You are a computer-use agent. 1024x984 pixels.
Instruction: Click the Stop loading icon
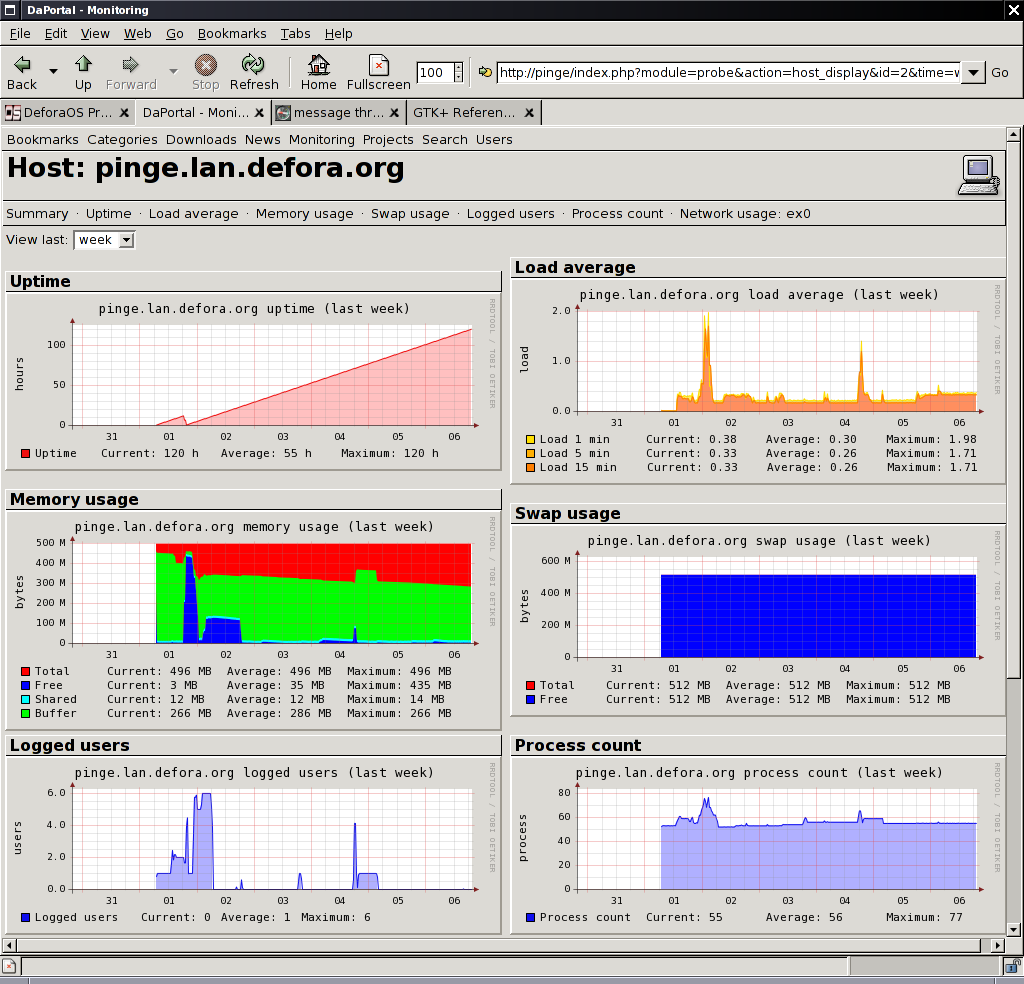click(205, 65)
